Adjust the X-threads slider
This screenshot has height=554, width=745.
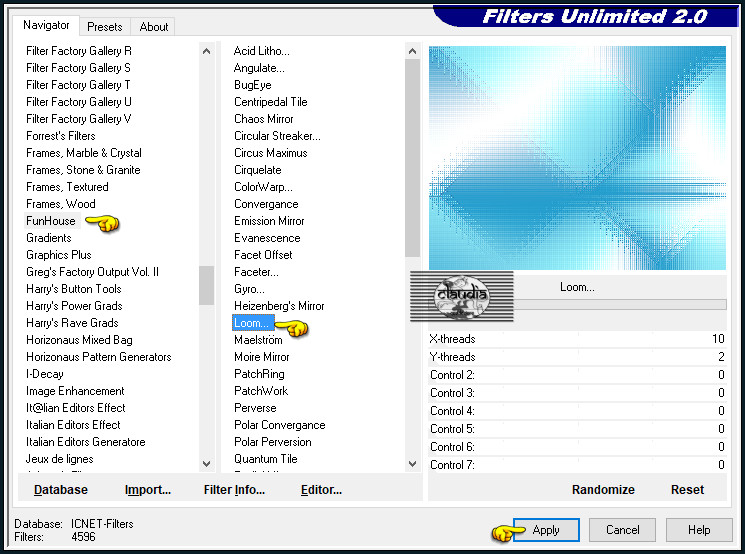click(577, 339)
